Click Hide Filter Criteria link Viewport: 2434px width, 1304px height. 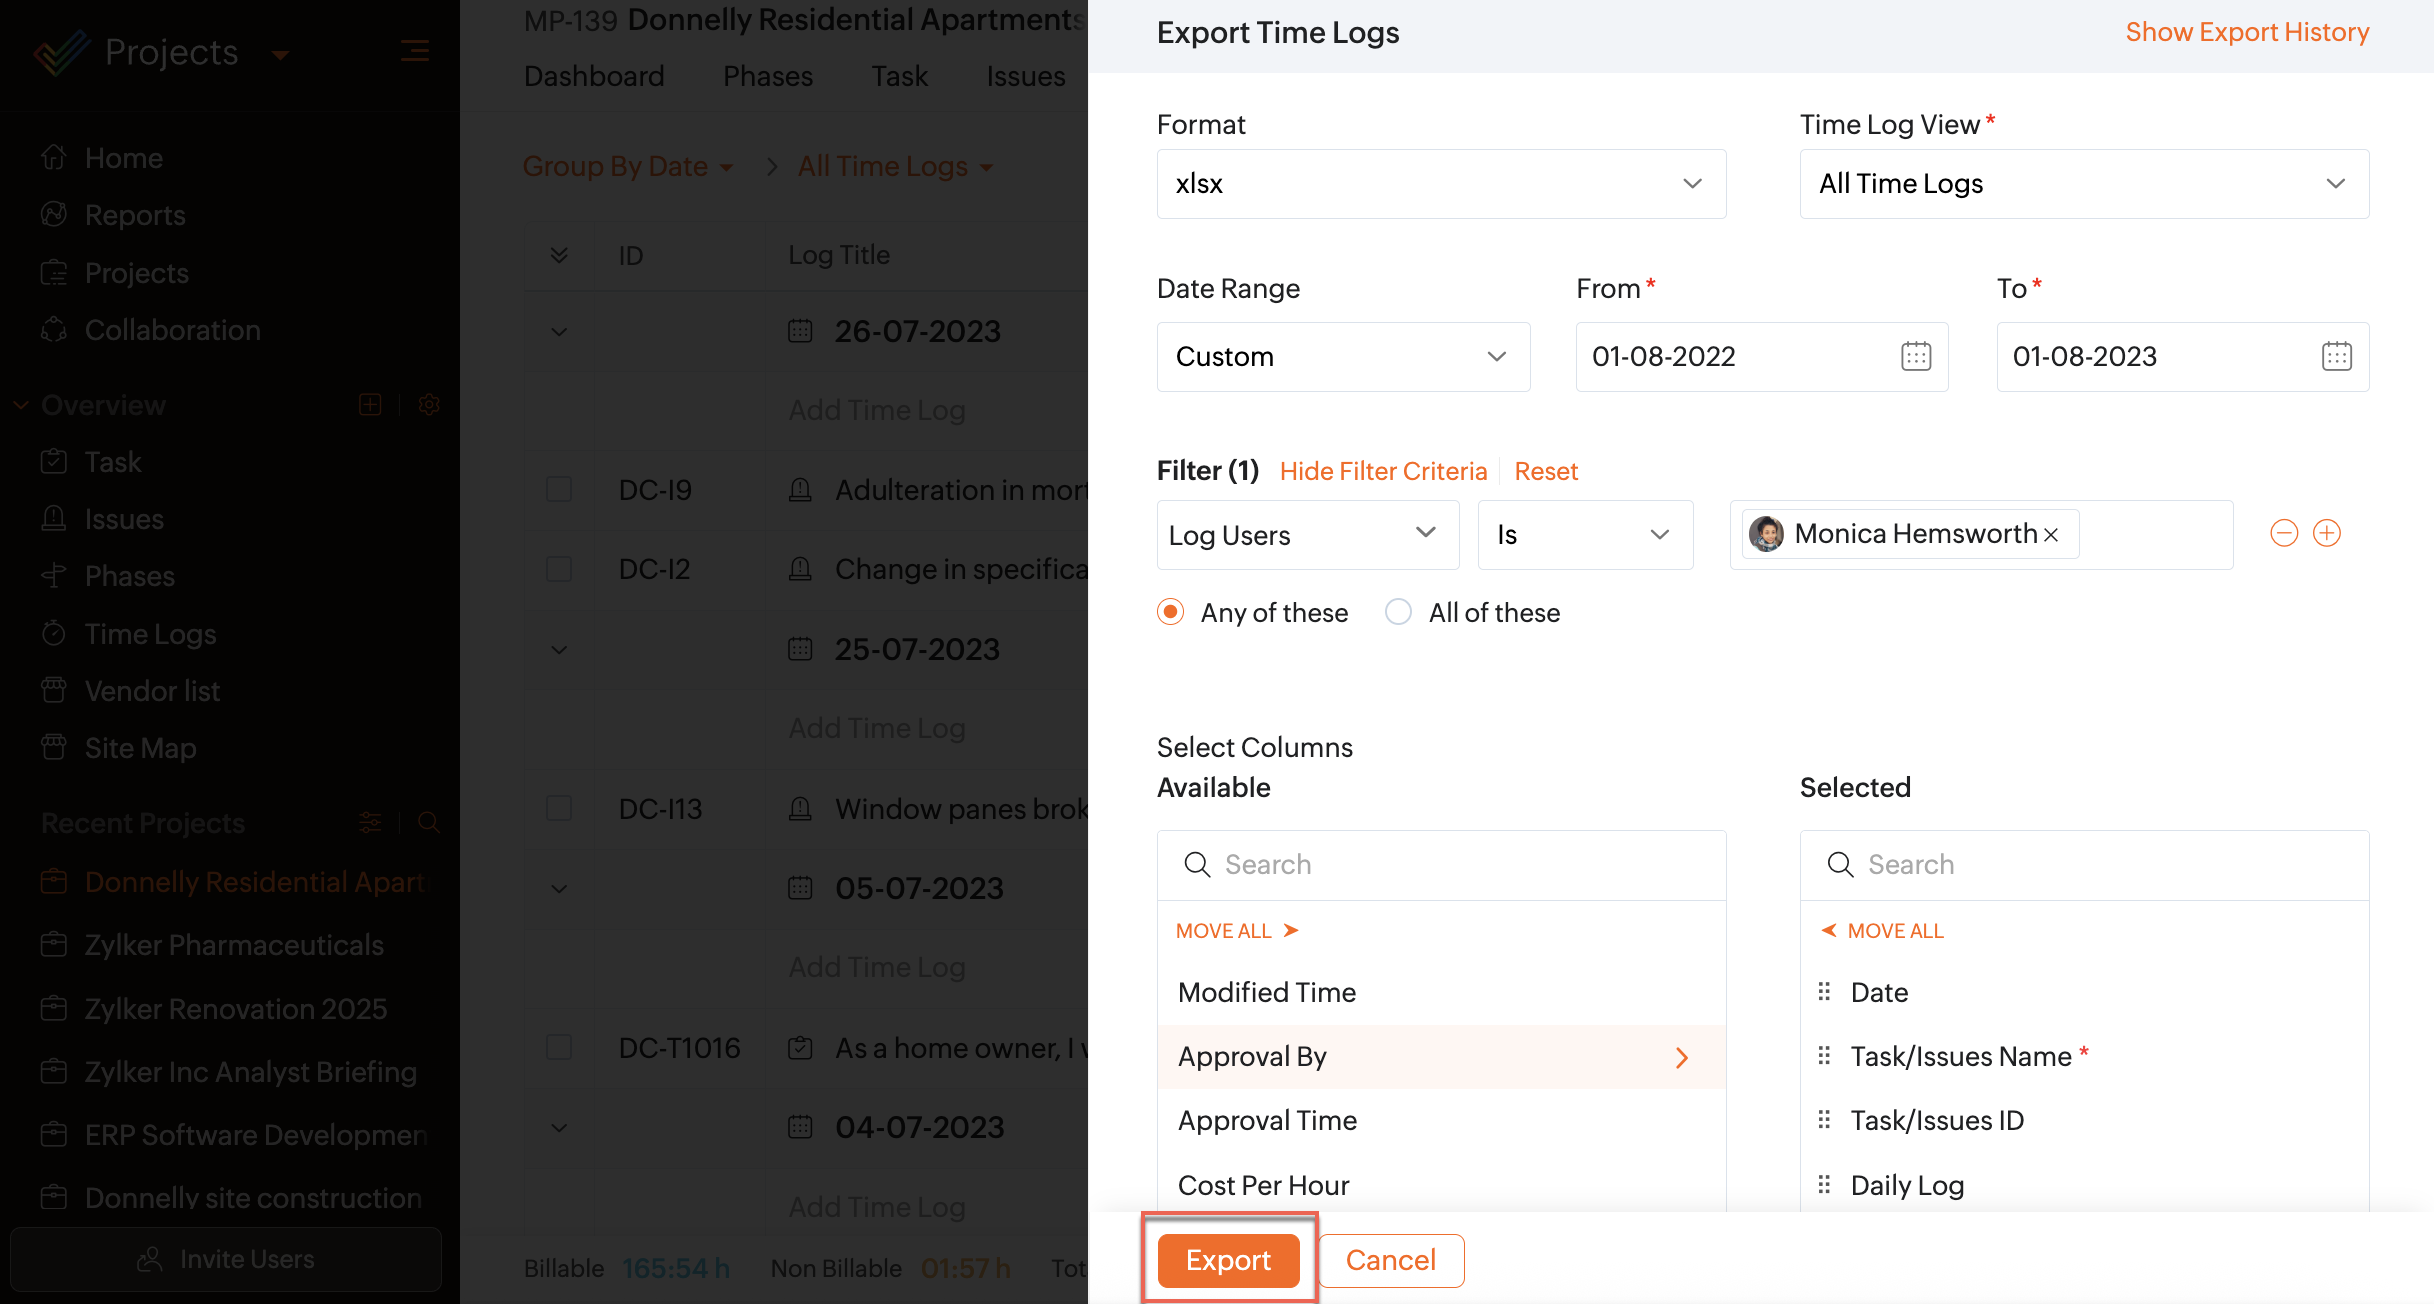click(1383, 471)
